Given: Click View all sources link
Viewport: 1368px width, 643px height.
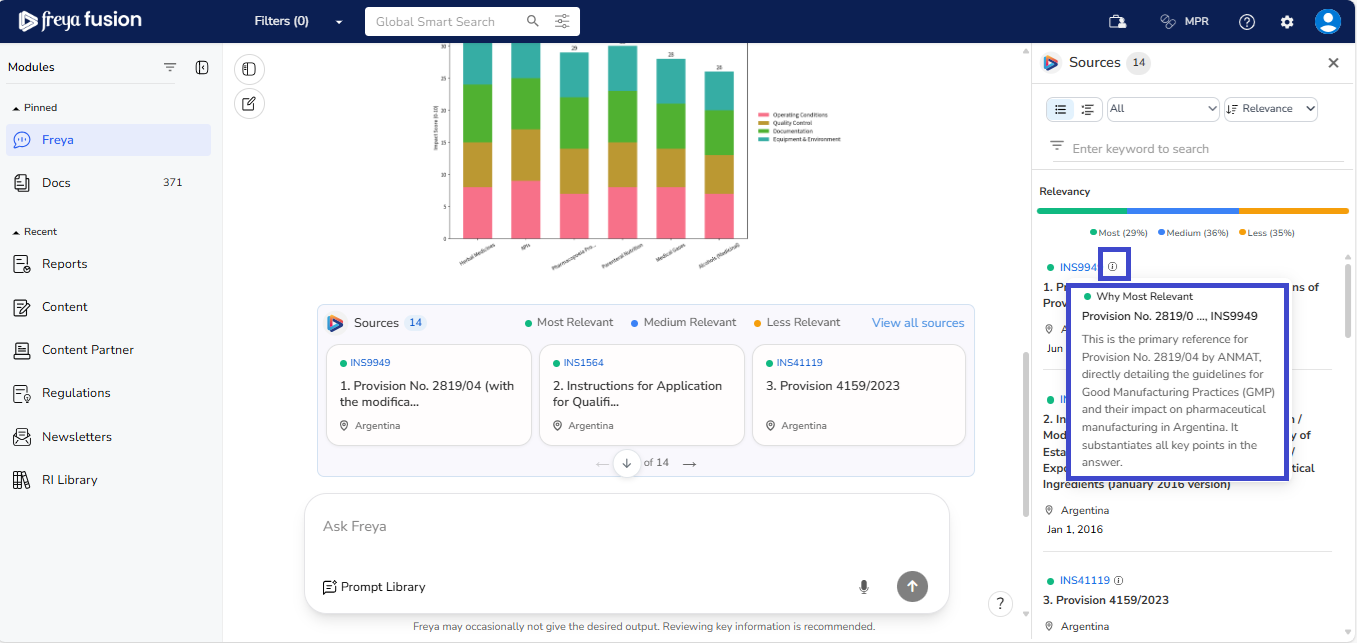Looking at the screenshot, I should coord(917,323).
